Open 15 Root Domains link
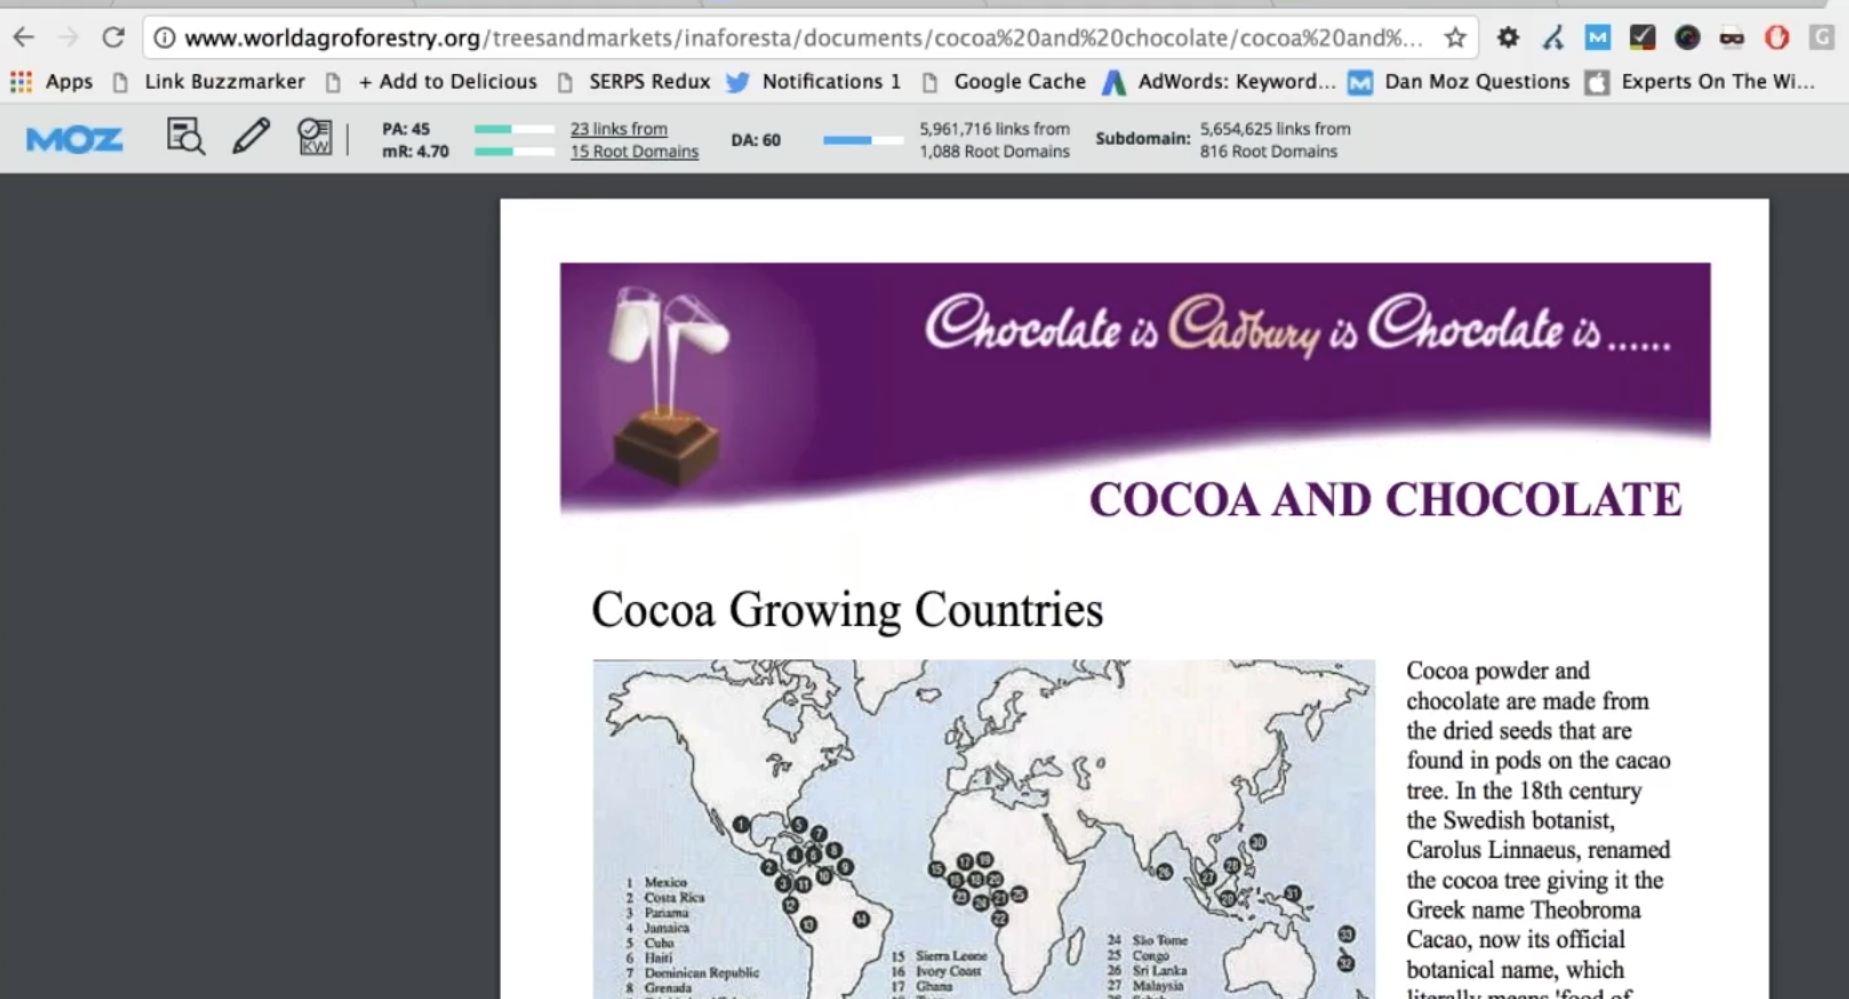1849x999 pixels. pos(634,152)
